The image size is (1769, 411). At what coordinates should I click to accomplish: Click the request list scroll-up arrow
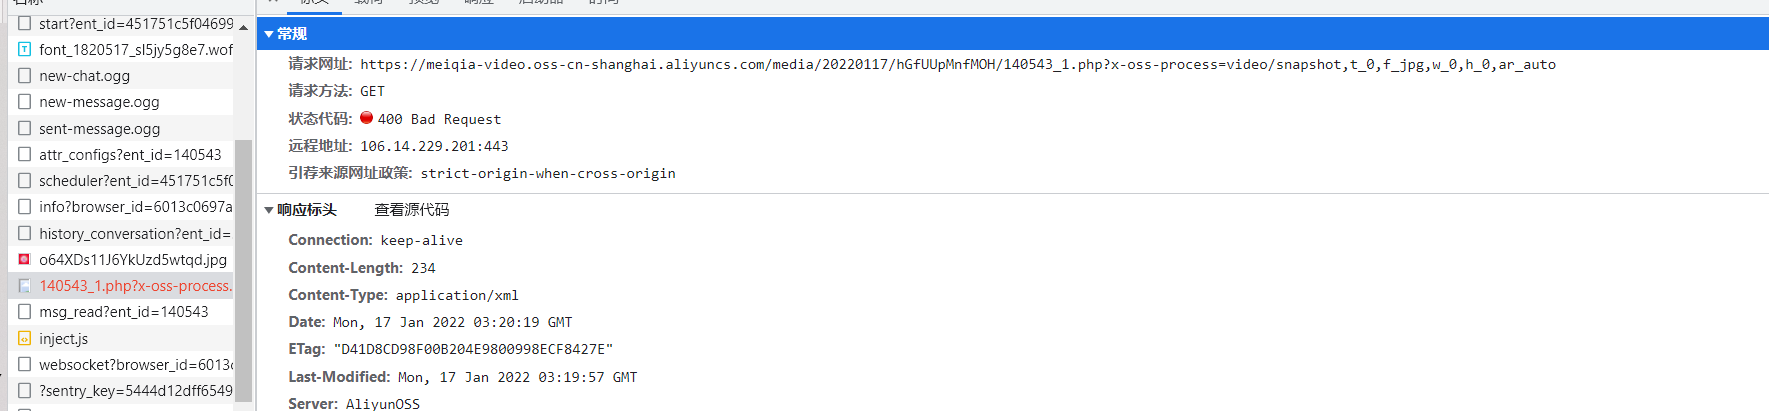[x=243, y=27]
